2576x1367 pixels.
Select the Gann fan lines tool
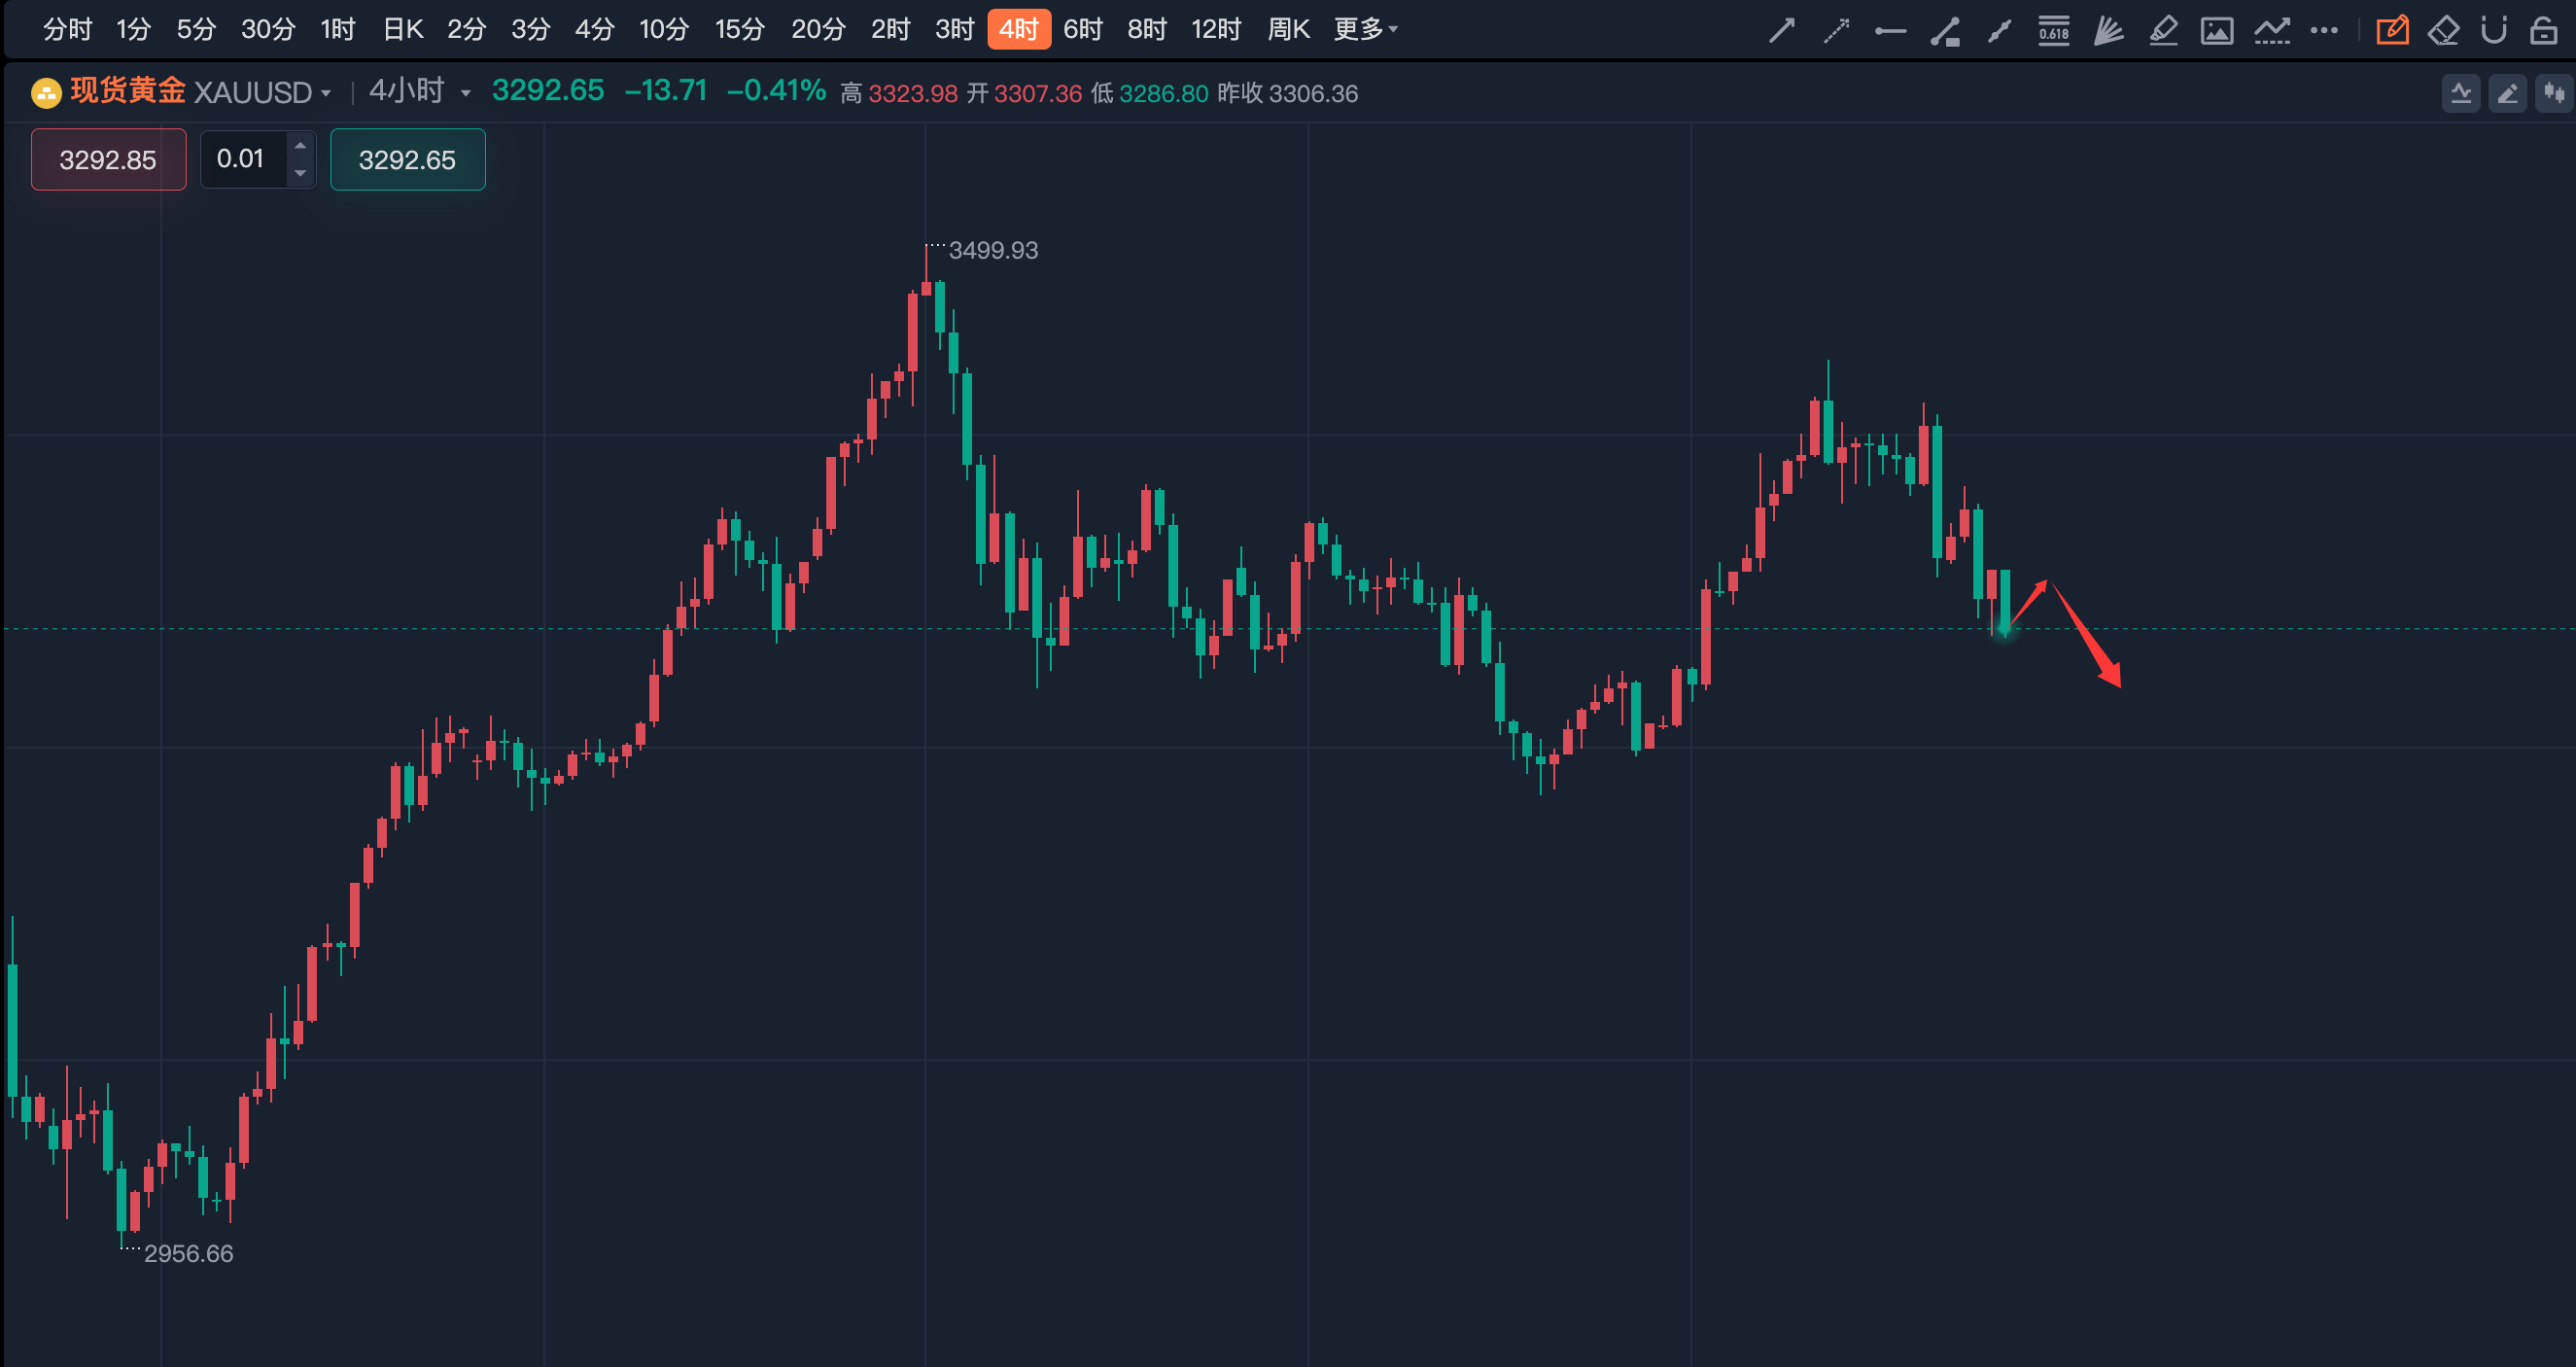pyautogui.click(x=2108, y=31)
